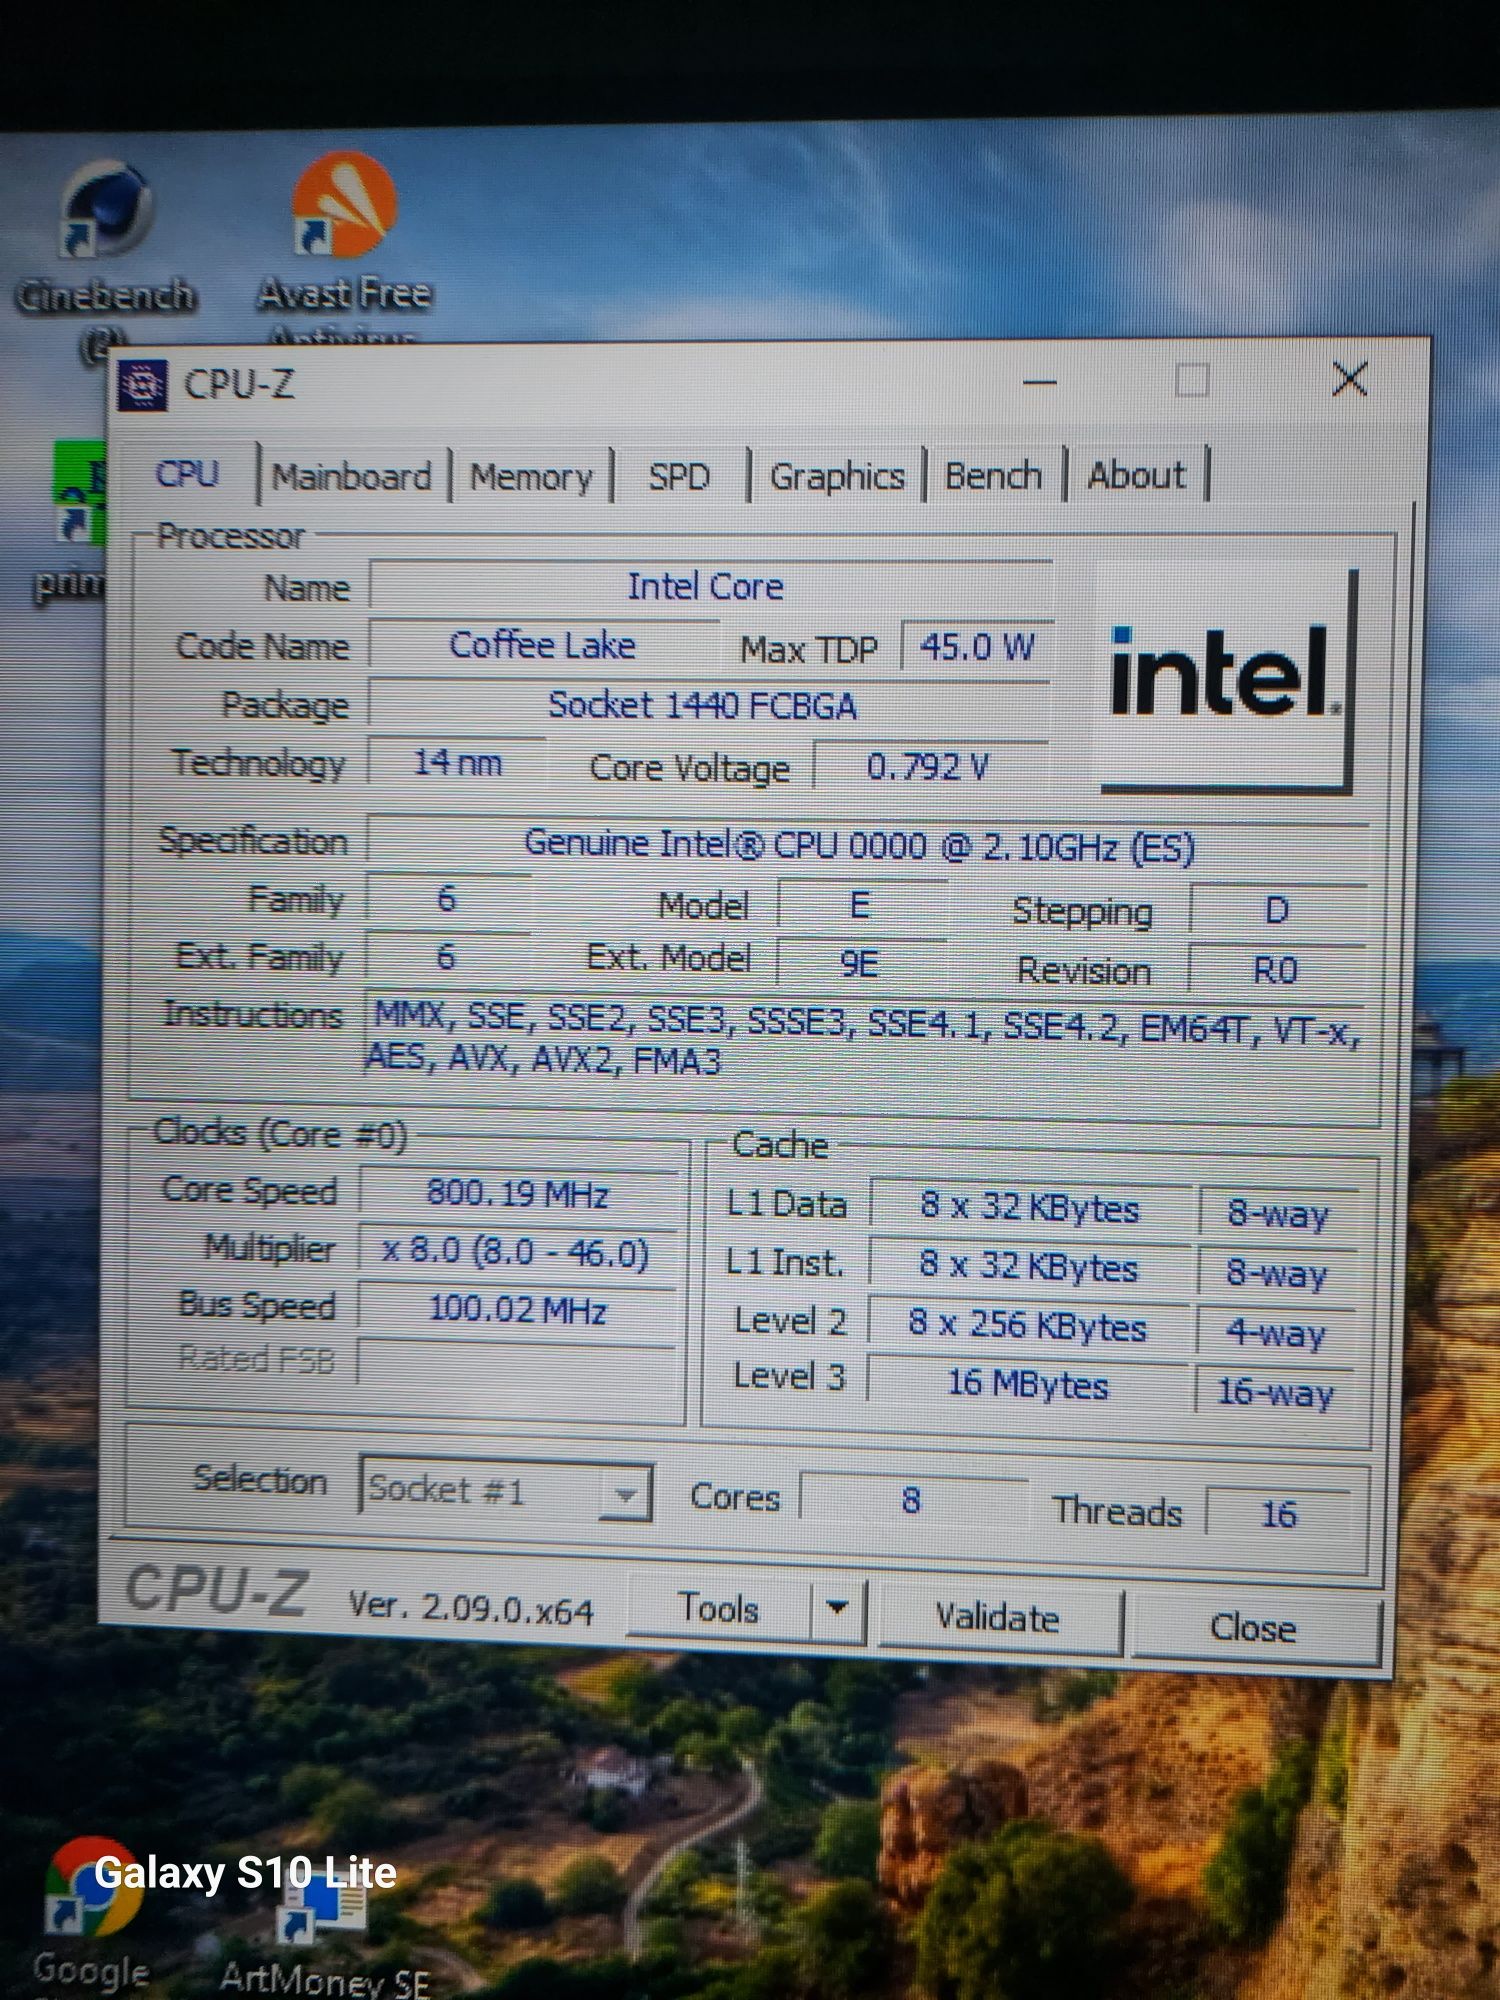Click the L1 Inst. 8-way value
The image size is (1500, 2000).
(x=1277, y=1273)
